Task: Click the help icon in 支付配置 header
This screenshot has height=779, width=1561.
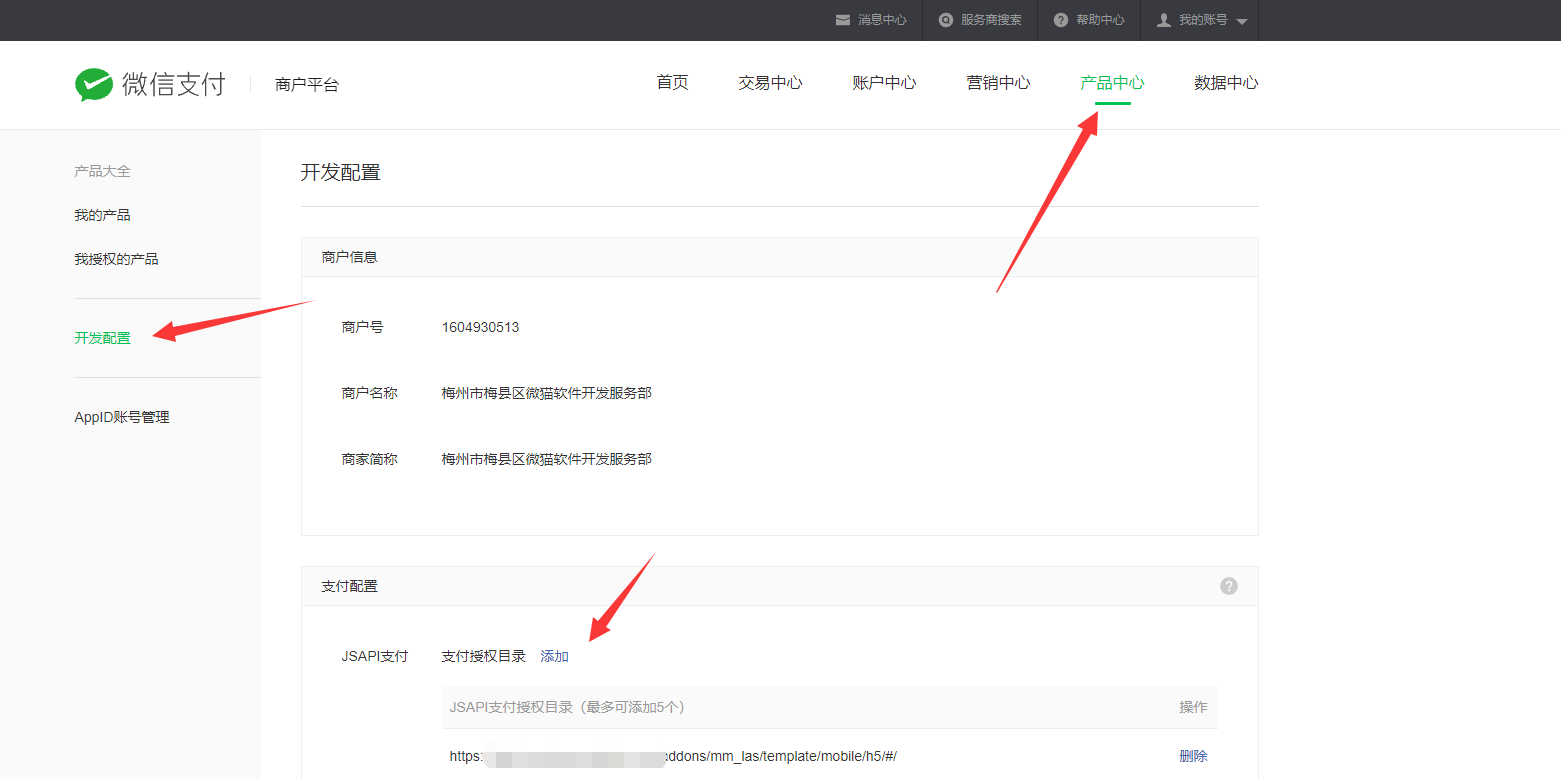Action: 1229,586
